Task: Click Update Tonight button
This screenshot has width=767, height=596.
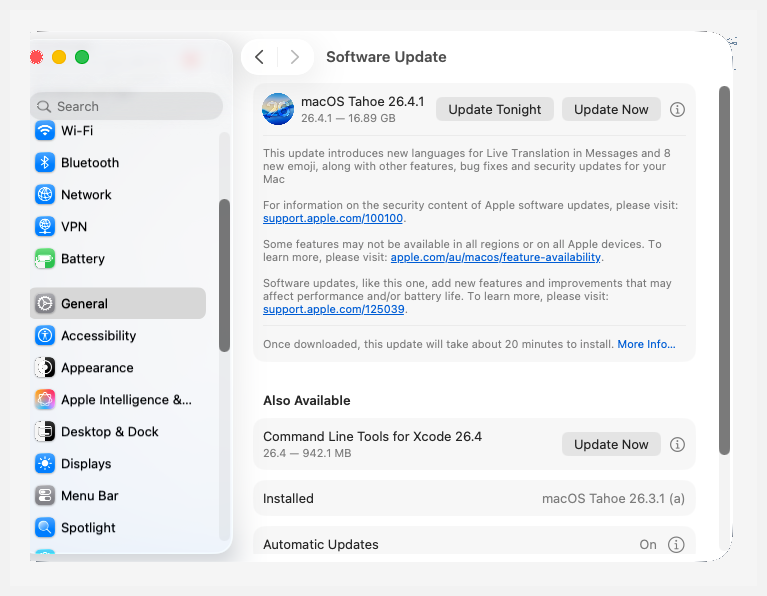Action: coord(495,109)
